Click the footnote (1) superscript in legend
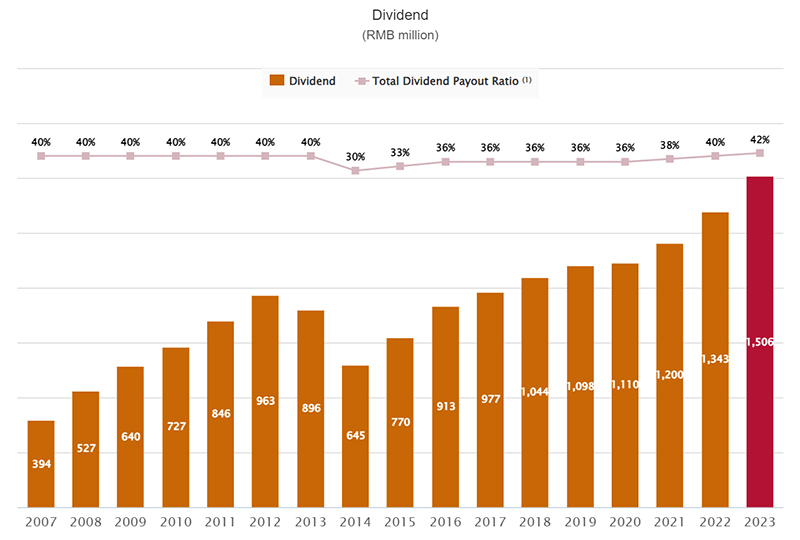Screen dimensions: 800x540 point(527,79)
